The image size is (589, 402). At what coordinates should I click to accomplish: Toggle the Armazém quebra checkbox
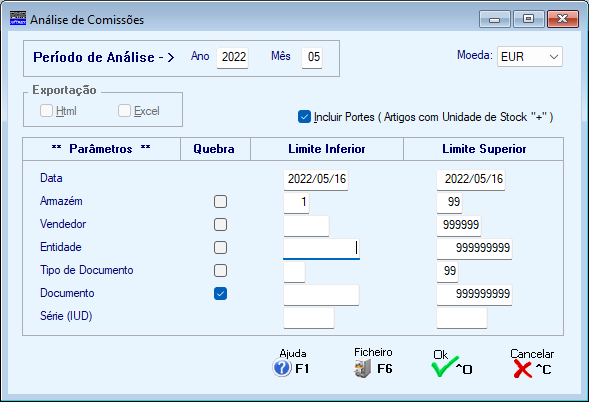coord(220,201)
